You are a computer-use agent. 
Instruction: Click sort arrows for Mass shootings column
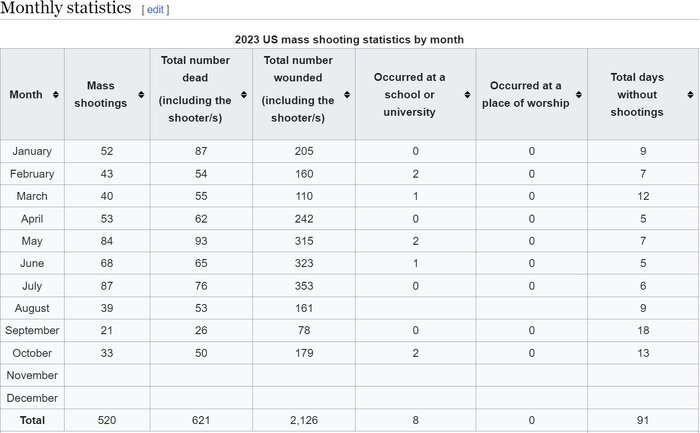[142, 95]
